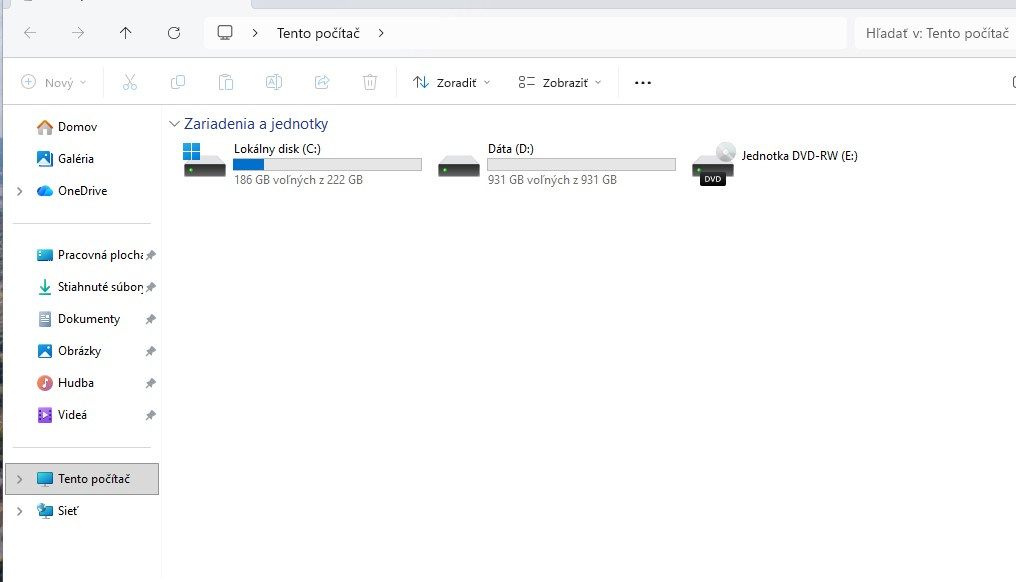Click the Copy icon in toolbar
This screenshot has width=1016, height=582.
178,82
